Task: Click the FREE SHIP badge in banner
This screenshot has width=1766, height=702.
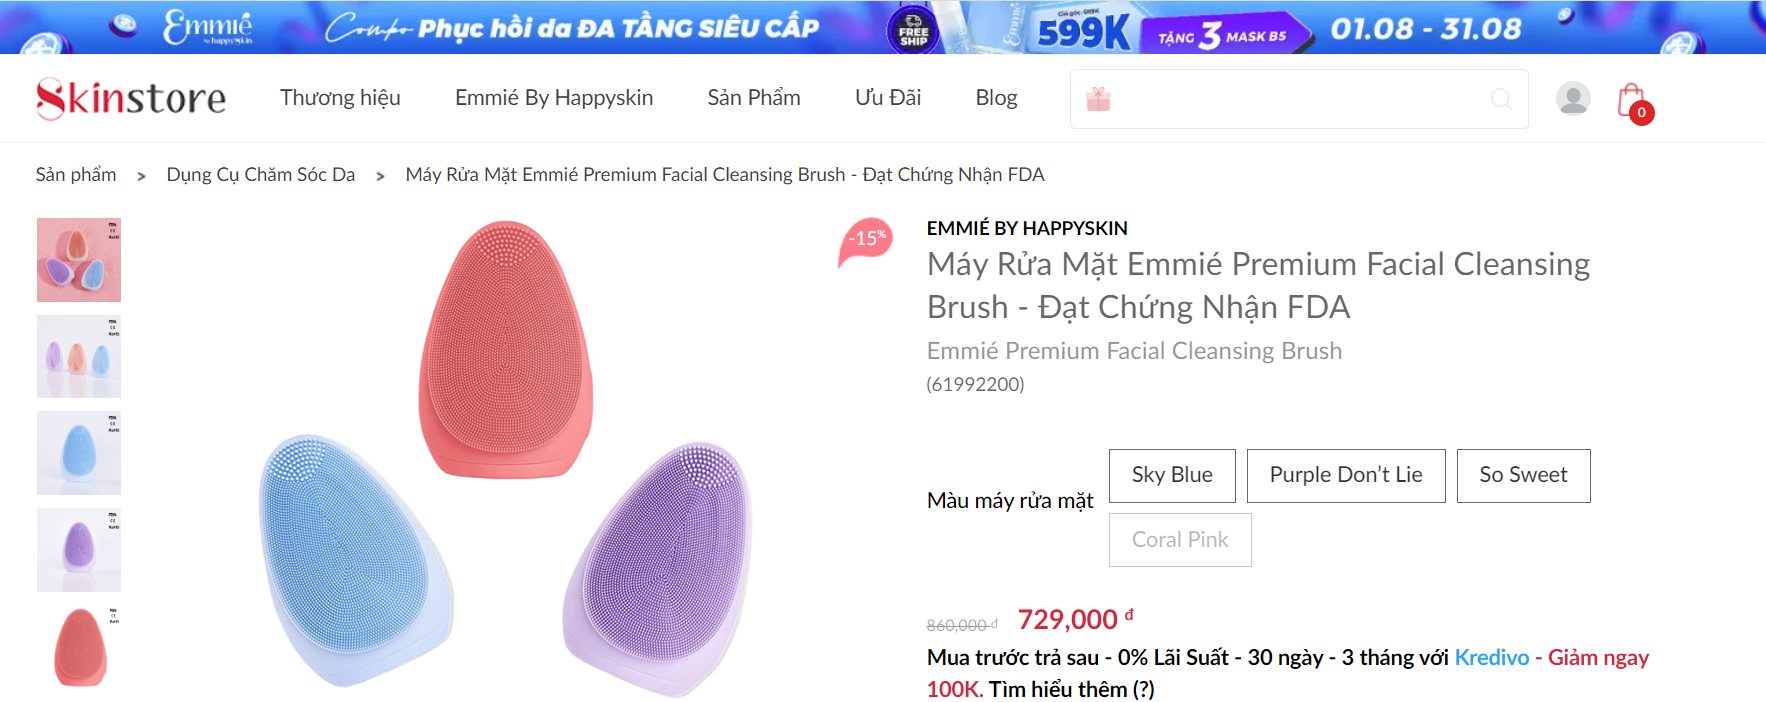Action: [913, 28]
